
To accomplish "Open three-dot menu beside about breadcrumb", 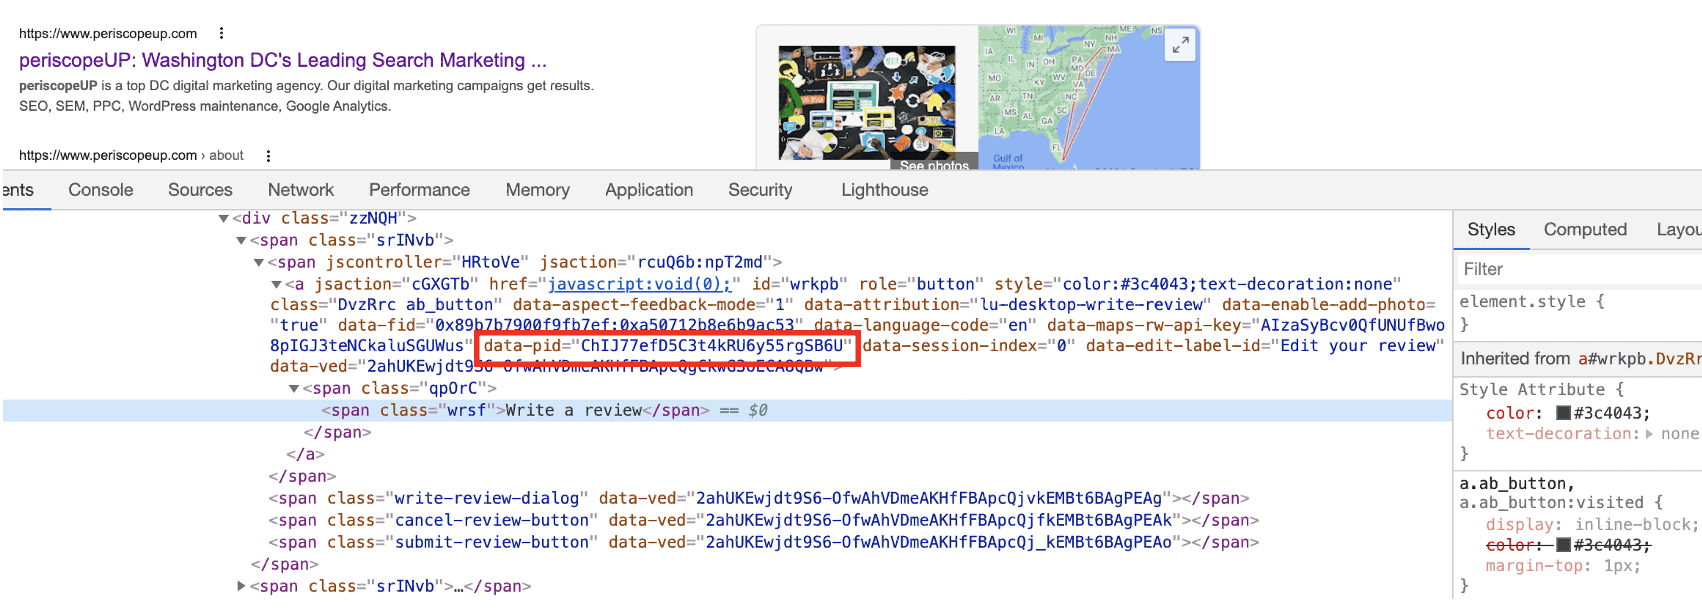I will [268, 156].
